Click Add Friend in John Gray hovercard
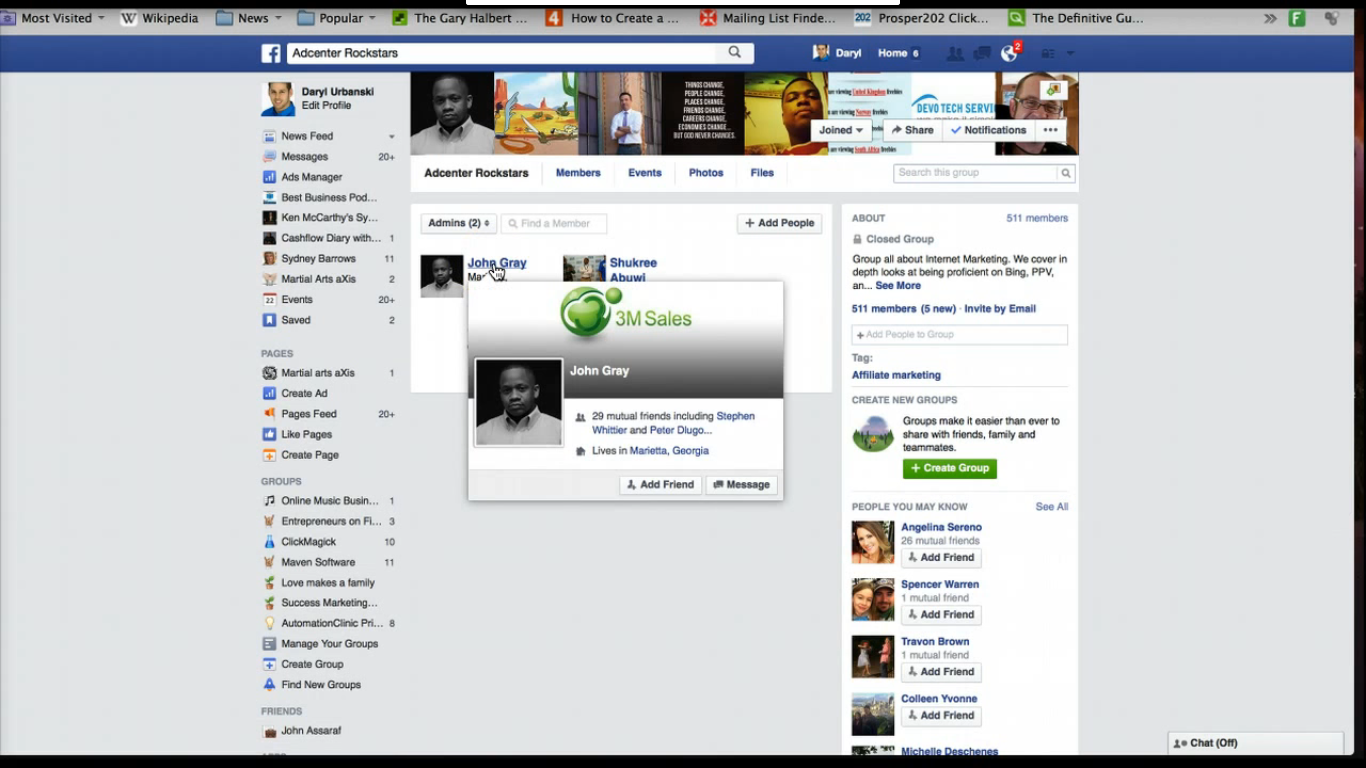The height and width of the screenshot is (768, 1366). 660,485
